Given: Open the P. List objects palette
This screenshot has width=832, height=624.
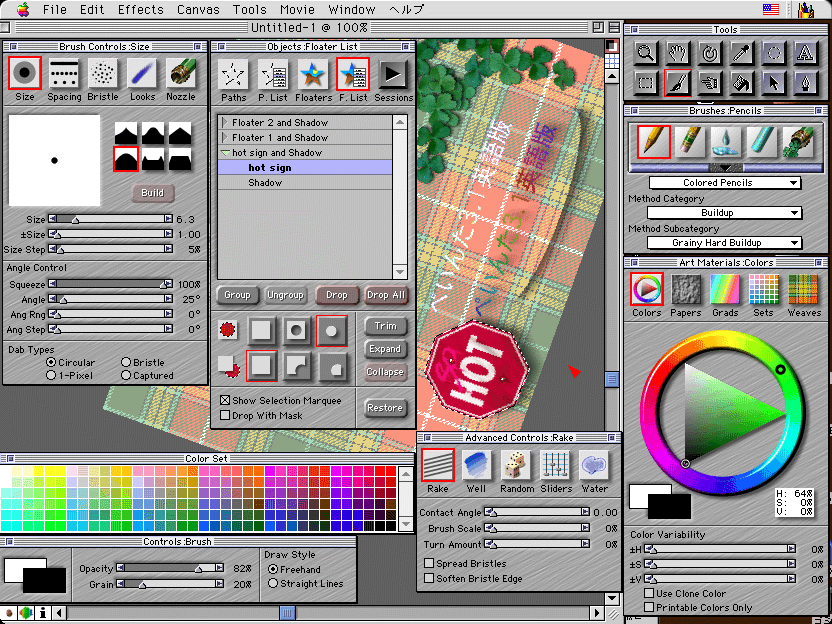Looking at the screenshot, I should click(273, 80).
